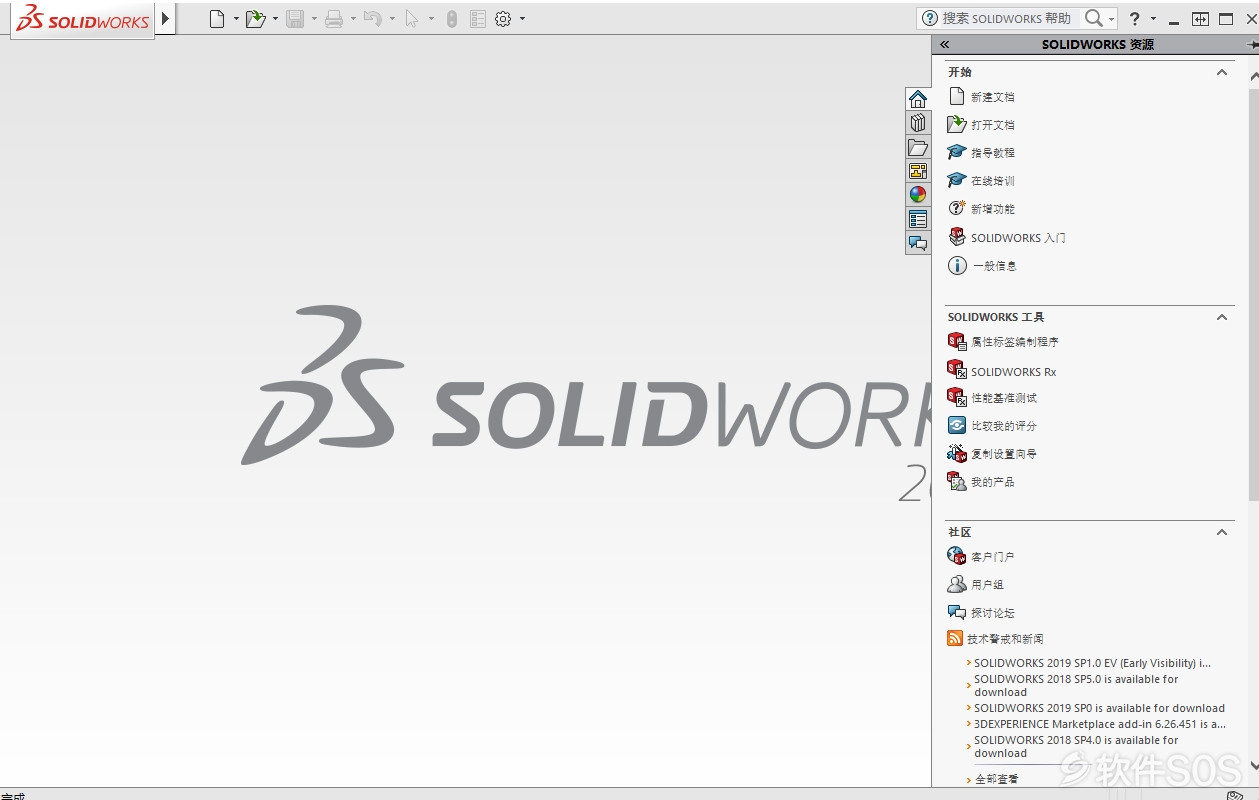Viewport: 1259px width, 800px height.
Task: Switch to the Design Library tab
Action: tap(918, 123)
